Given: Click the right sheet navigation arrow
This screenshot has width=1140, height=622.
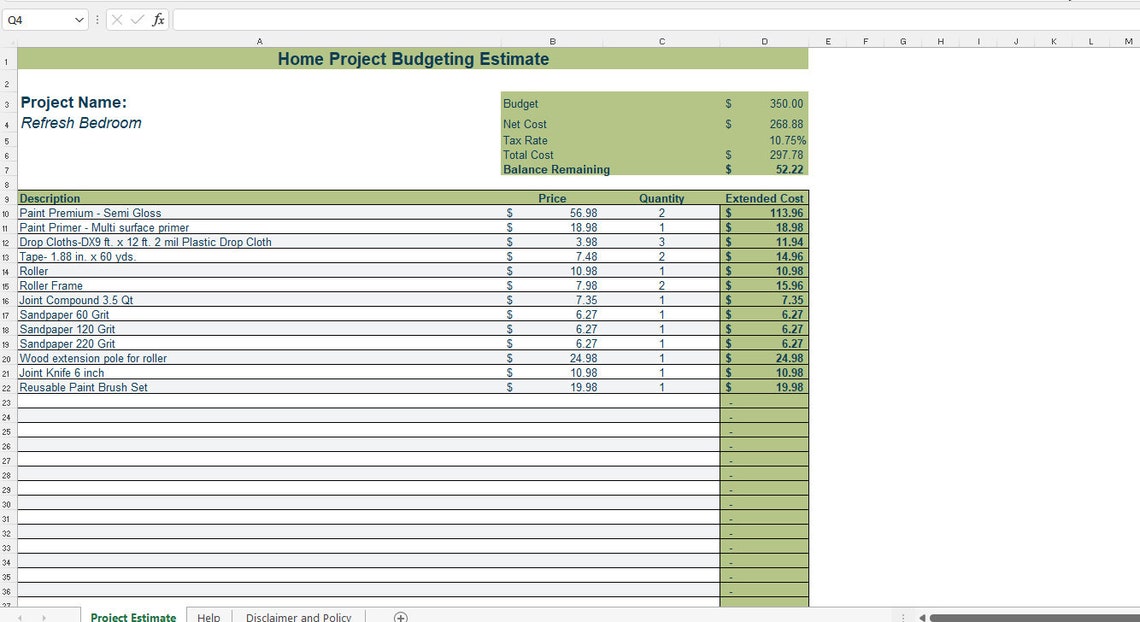Looking at the screenshot, I should click(42, 616).
